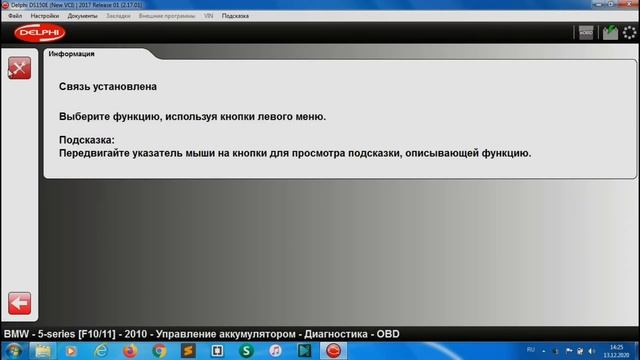The height and width of the screenshot is (360, 640).
Task: Open the Настройки menu
Action: click(x=44, y=16)
